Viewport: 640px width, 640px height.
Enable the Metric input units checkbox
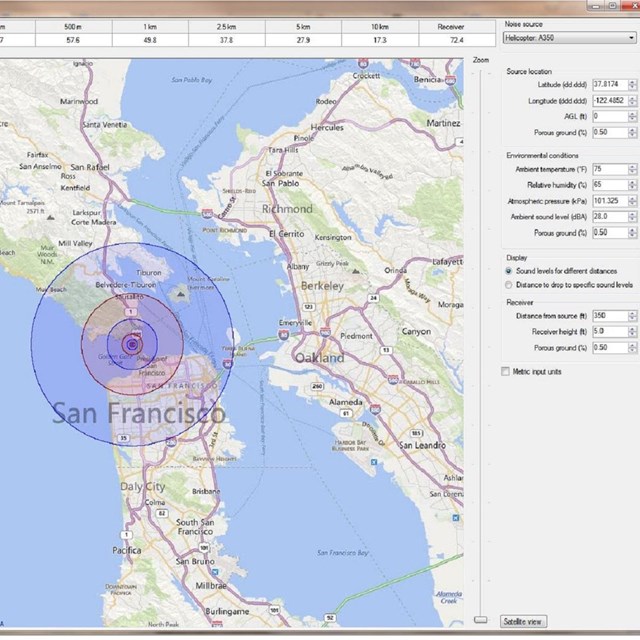[505, 371]
